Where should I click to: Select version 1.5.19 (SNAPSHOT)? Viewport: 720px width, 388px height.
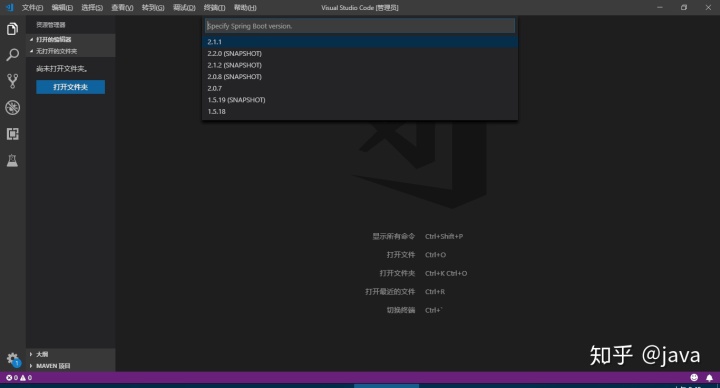pos(360,100)
